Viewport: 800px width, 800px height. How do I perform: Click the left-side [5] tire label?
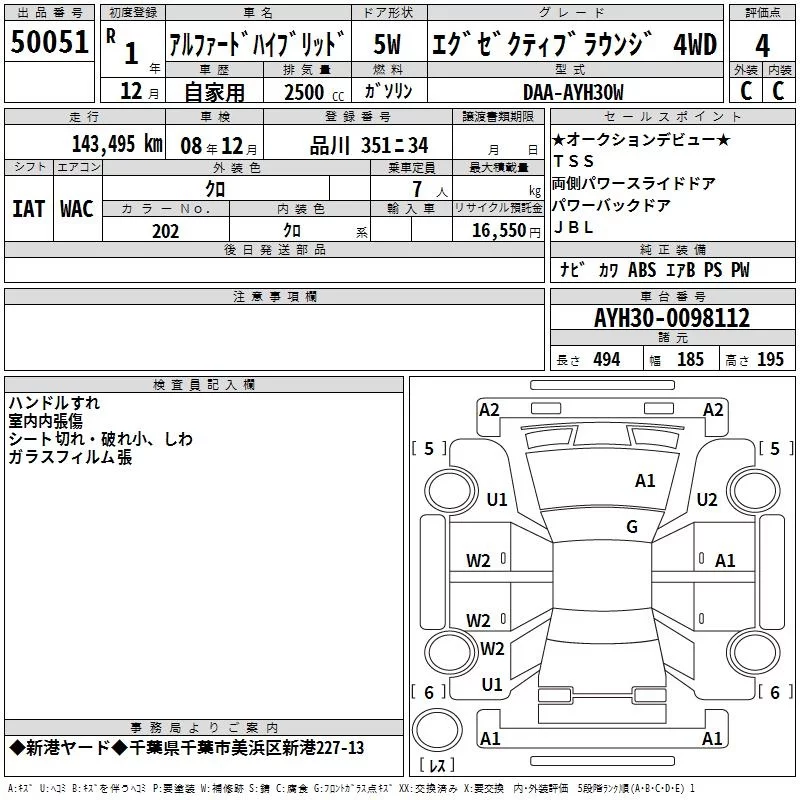click(429, 449)
